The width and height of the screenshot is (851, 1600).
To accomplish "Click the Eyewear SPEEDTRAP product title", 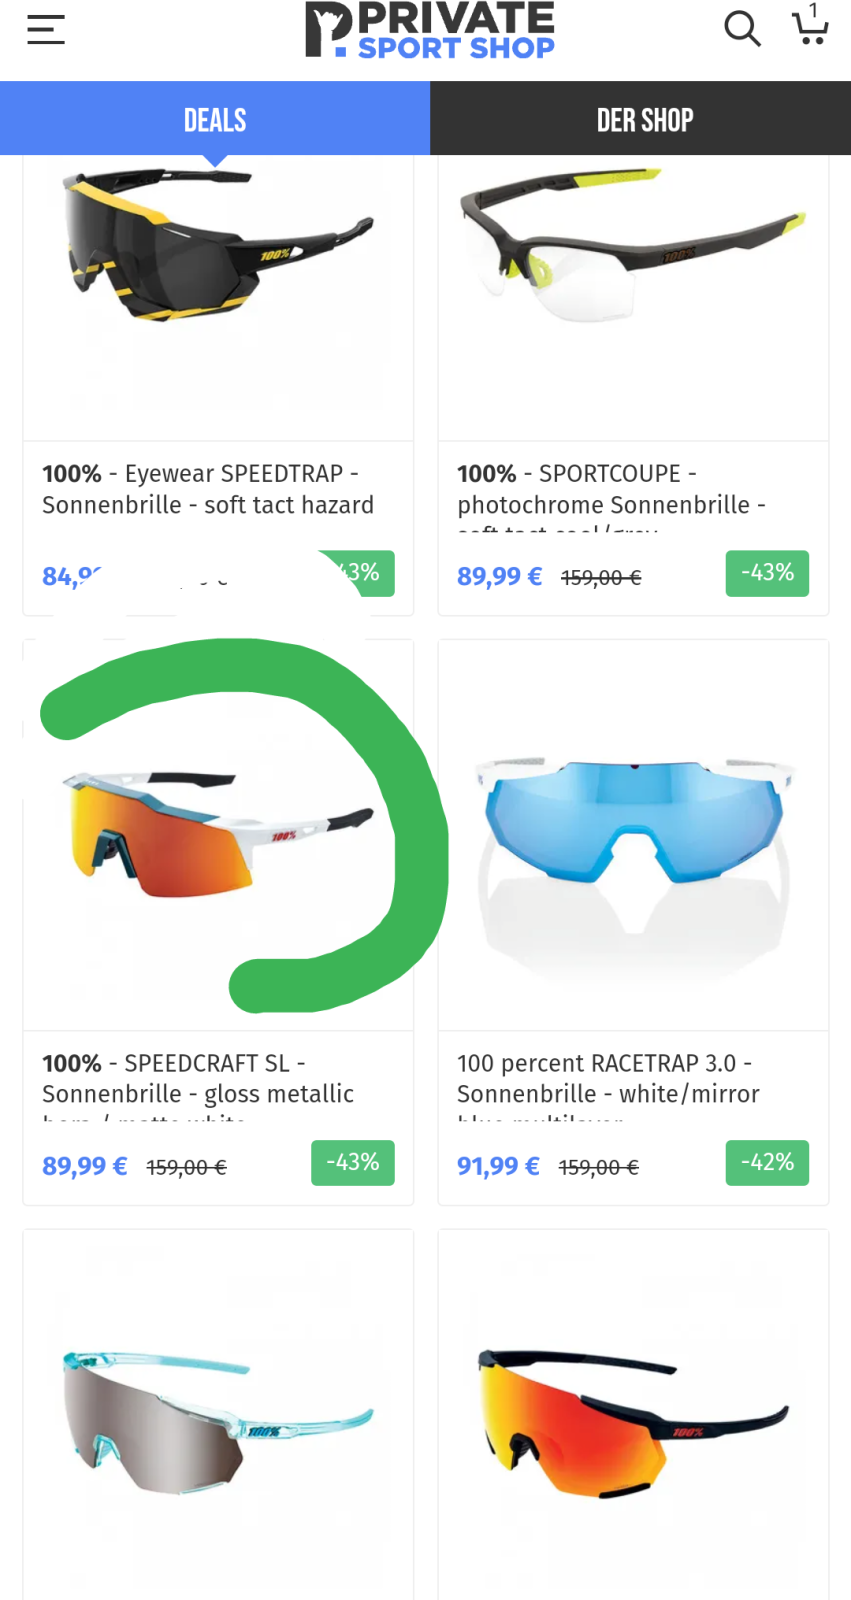I will coord(208,489).
